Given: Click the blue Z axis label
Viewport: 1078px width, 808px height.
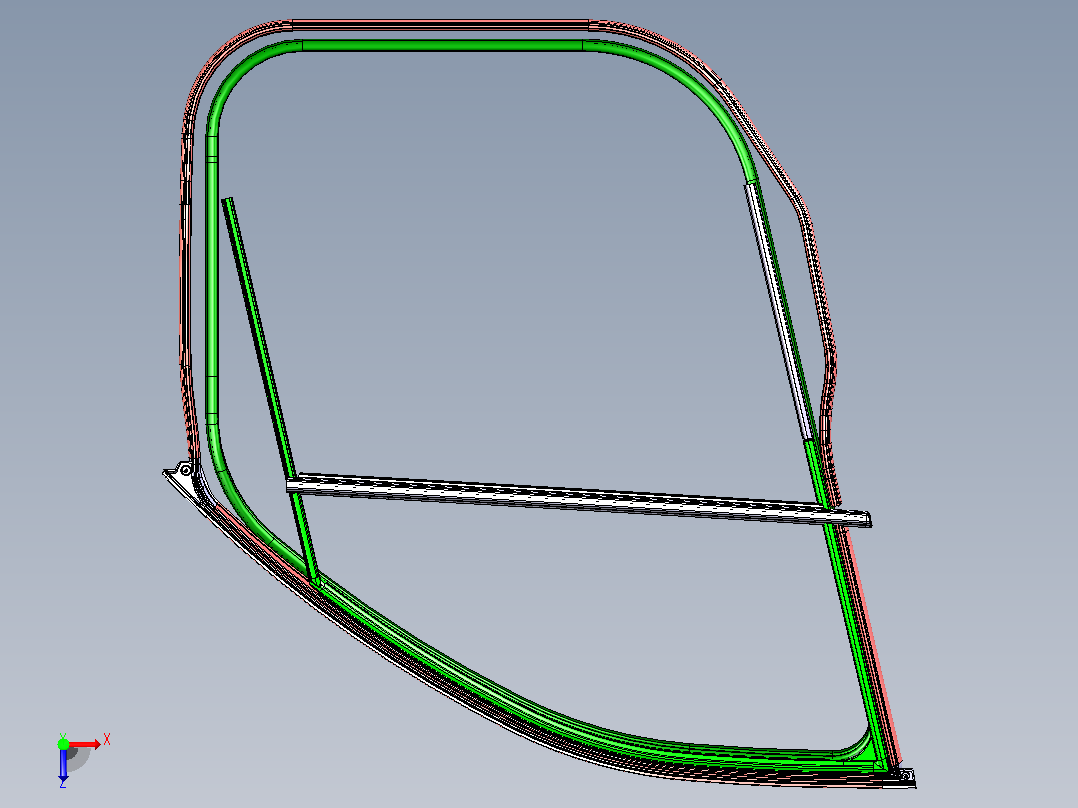Looking at the screenshot, I should (63, 783).
